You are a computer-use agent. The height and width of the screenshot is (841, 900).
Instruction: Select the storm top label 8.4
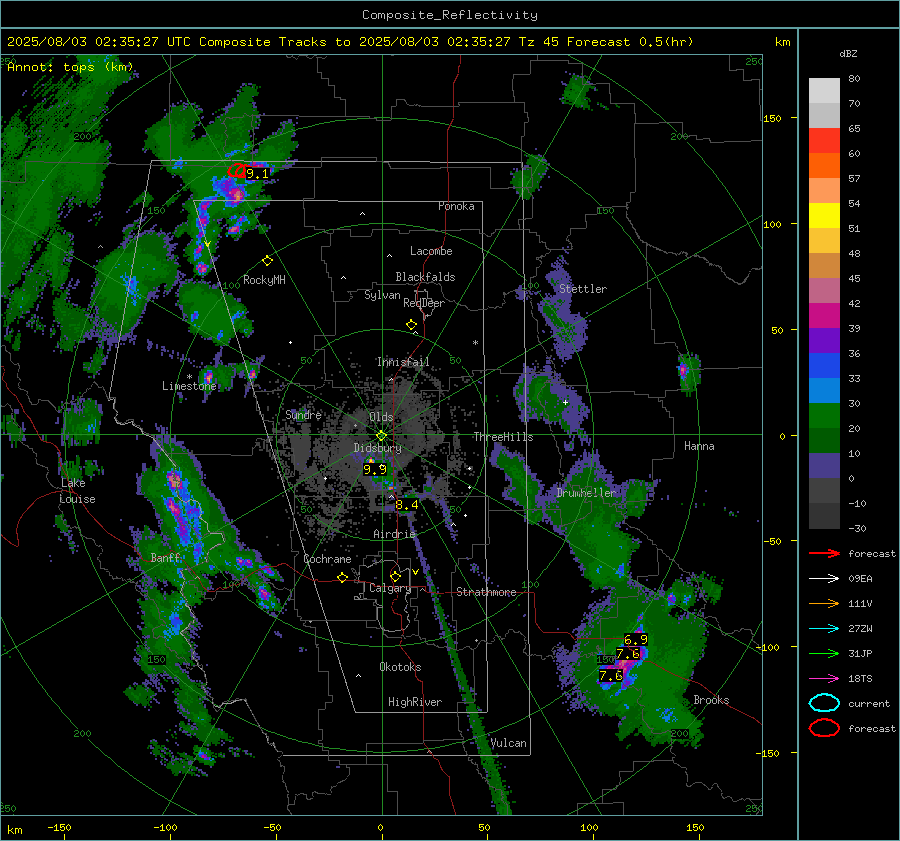point(406,505)
